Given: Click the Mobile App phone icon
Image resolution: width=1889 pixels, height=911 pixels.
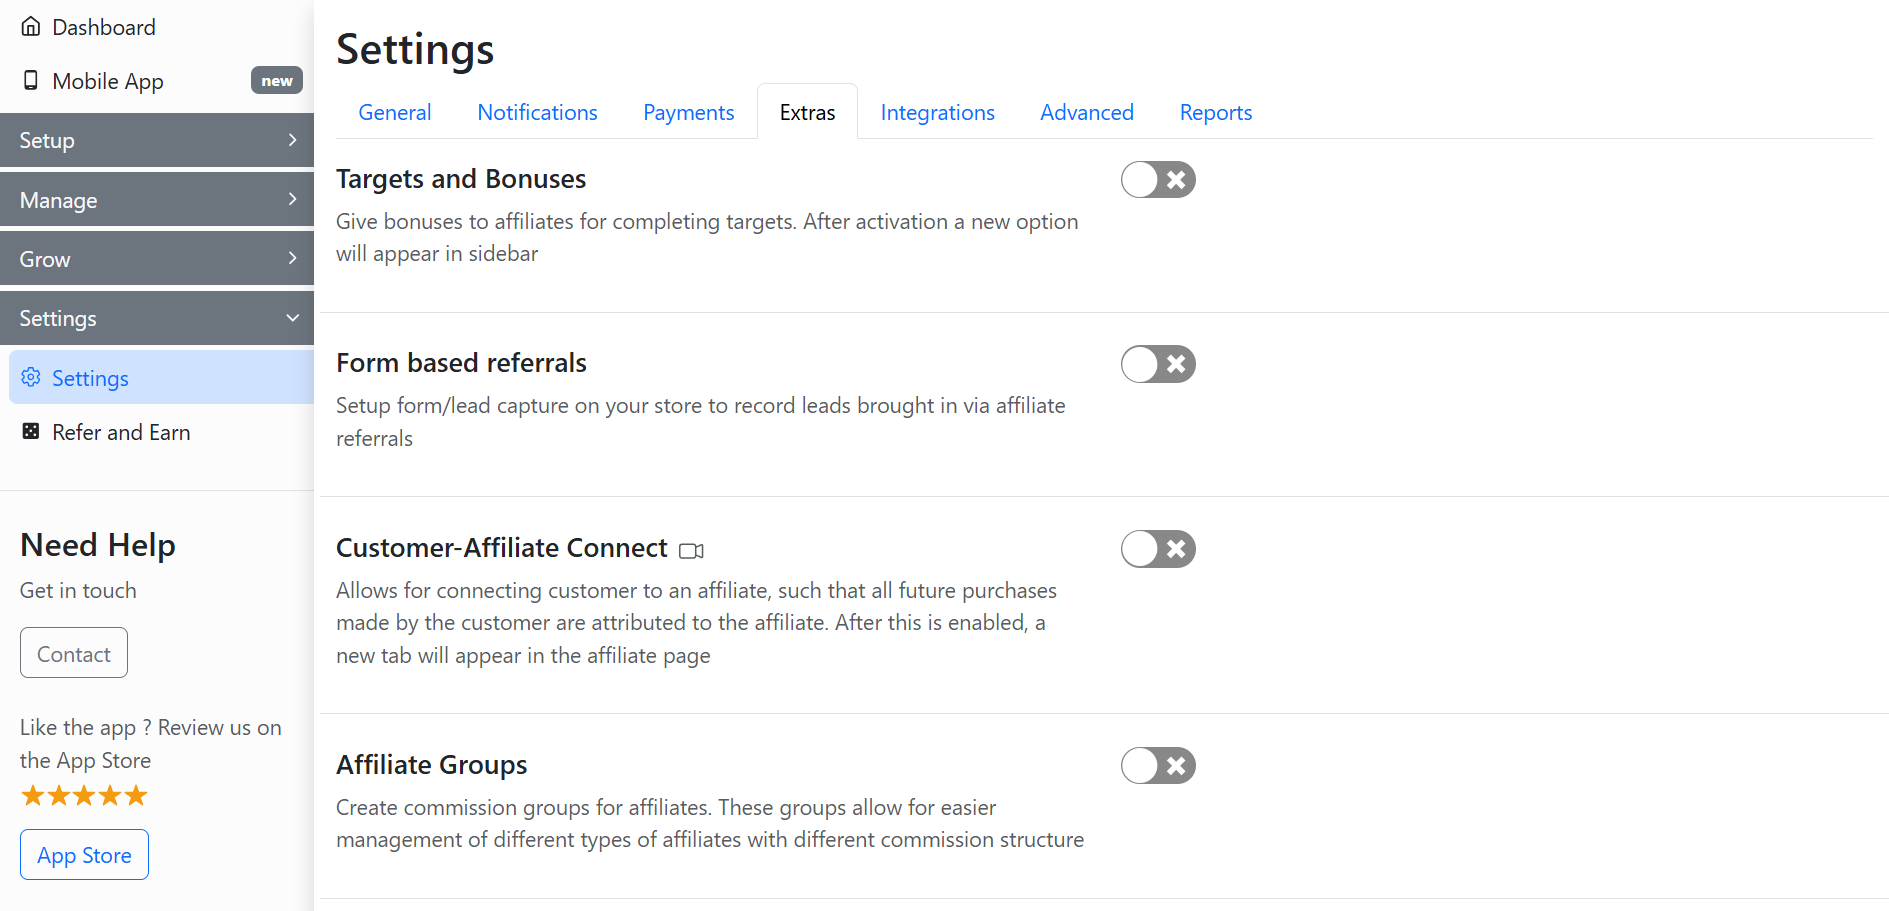Looking at the screenshot, I should (x=31, y=81).
